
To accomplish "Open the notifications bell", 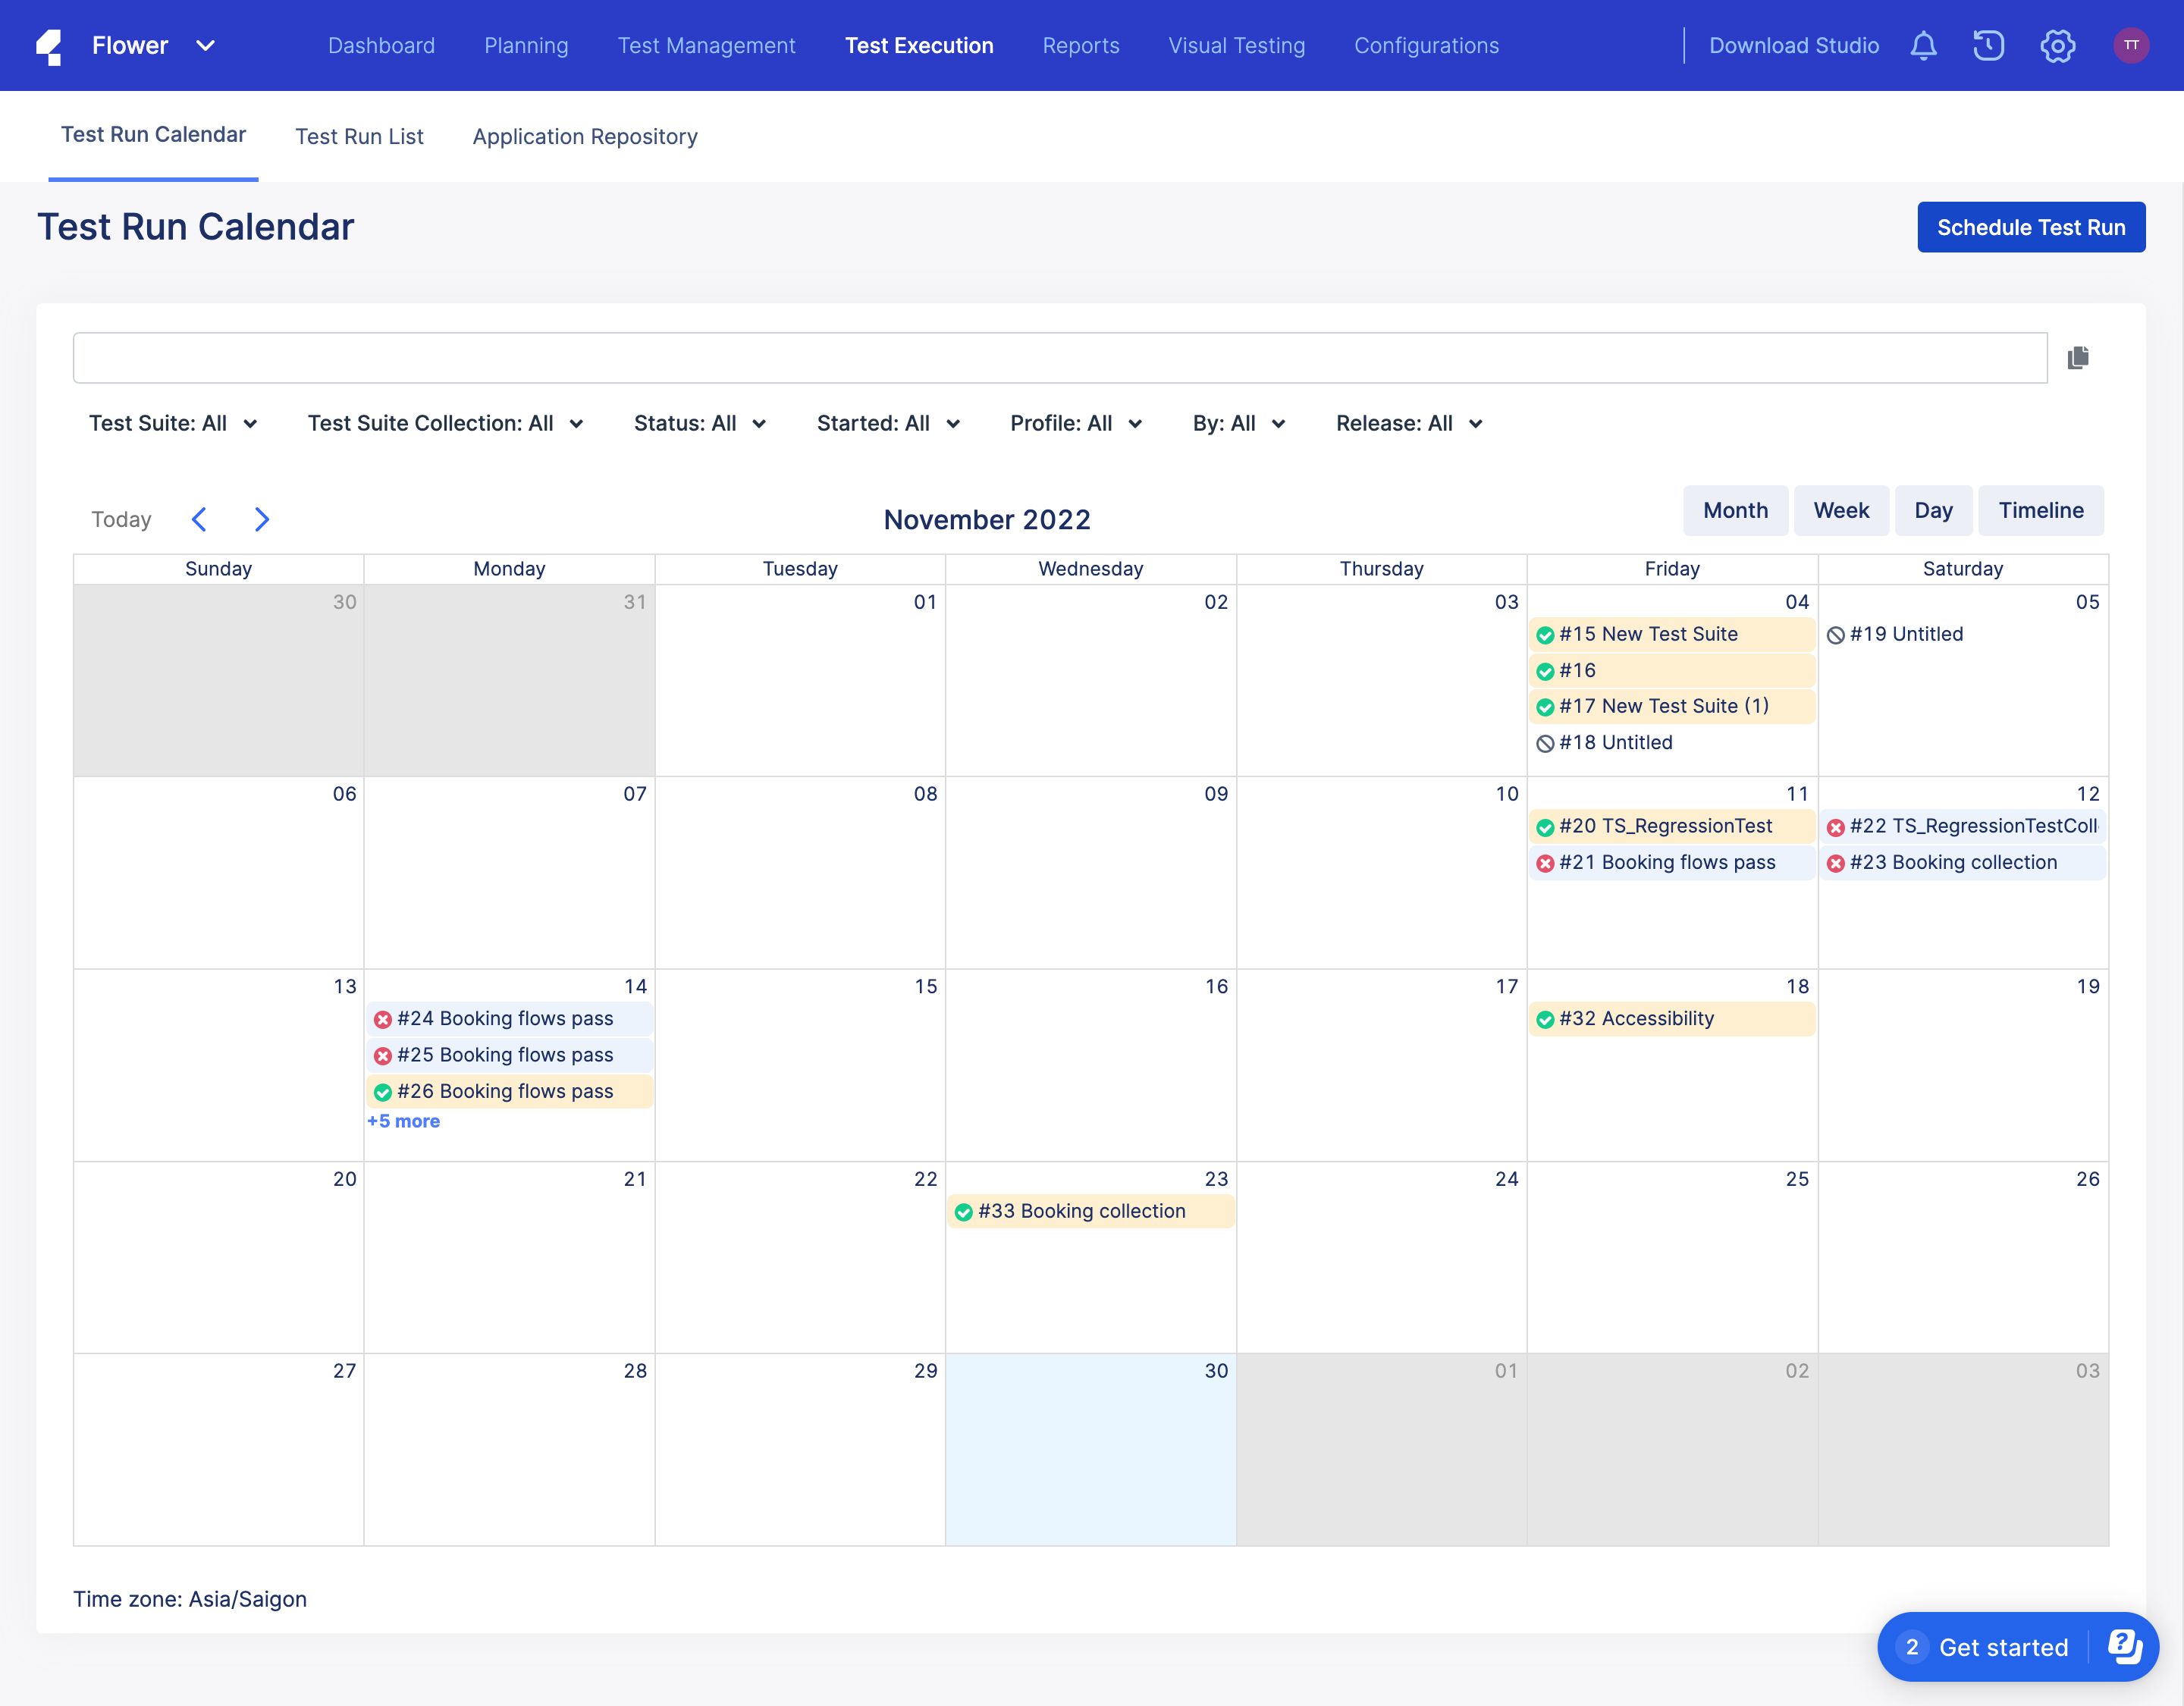I will point(1922,45).
